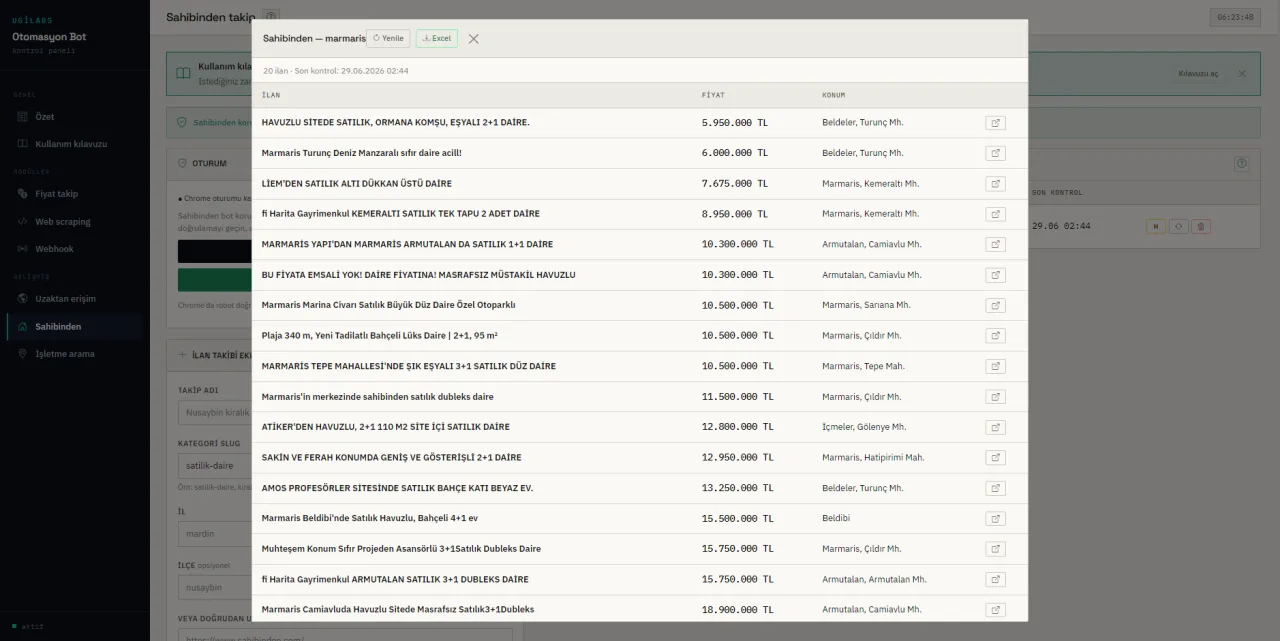
Task: Click the refresh icon in the tracker row
Action: 1178,226
